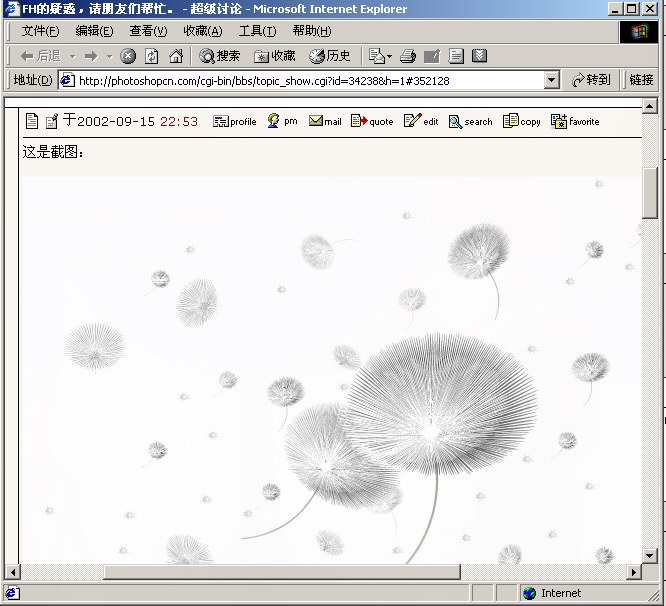Open the 收藏 favorites panel

tap(274, 56)
